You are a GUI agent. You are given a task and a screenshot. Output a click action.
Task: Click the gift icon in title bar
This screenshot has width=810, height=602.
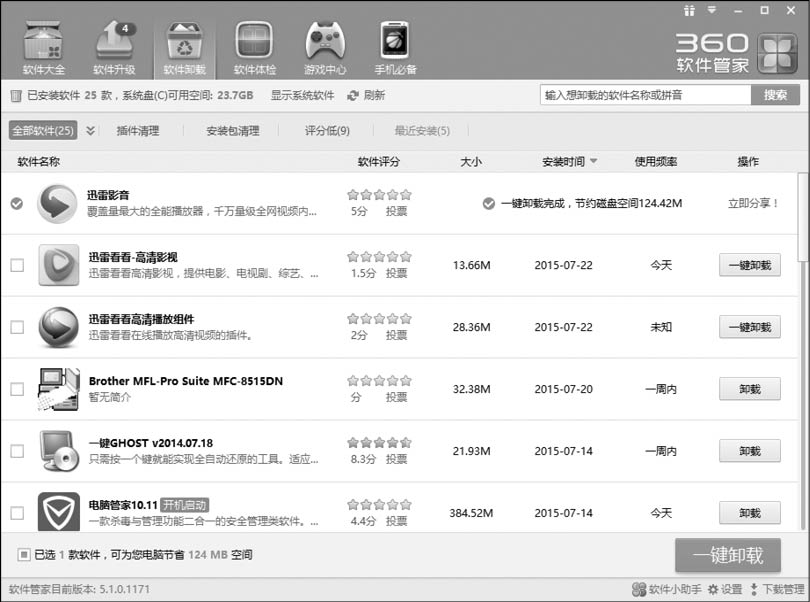689,10
